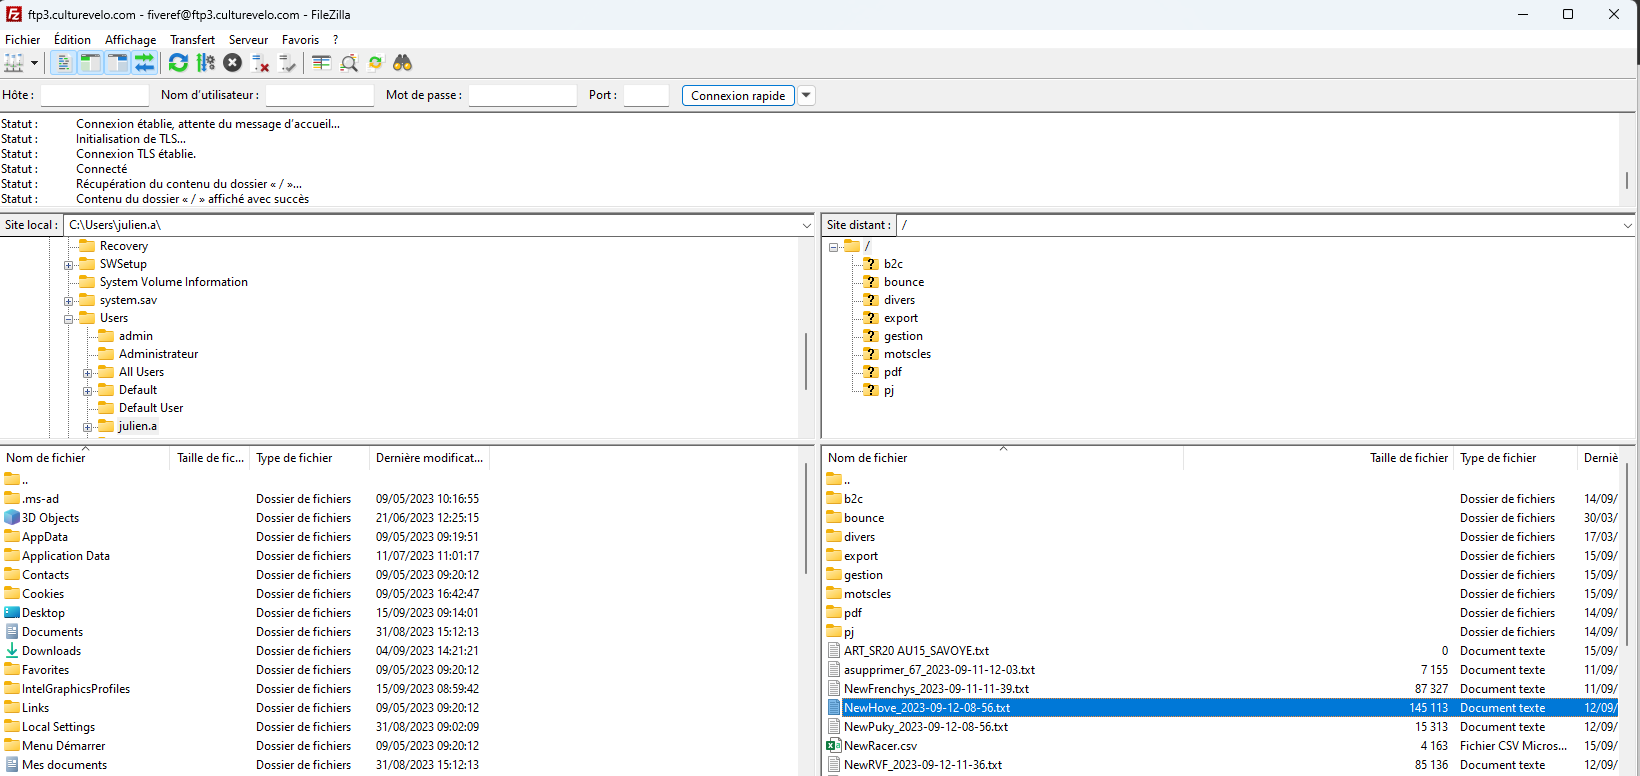Select the gestion folder in remote tree
This screenshot has width=1640, height=776.
point(903,336)
